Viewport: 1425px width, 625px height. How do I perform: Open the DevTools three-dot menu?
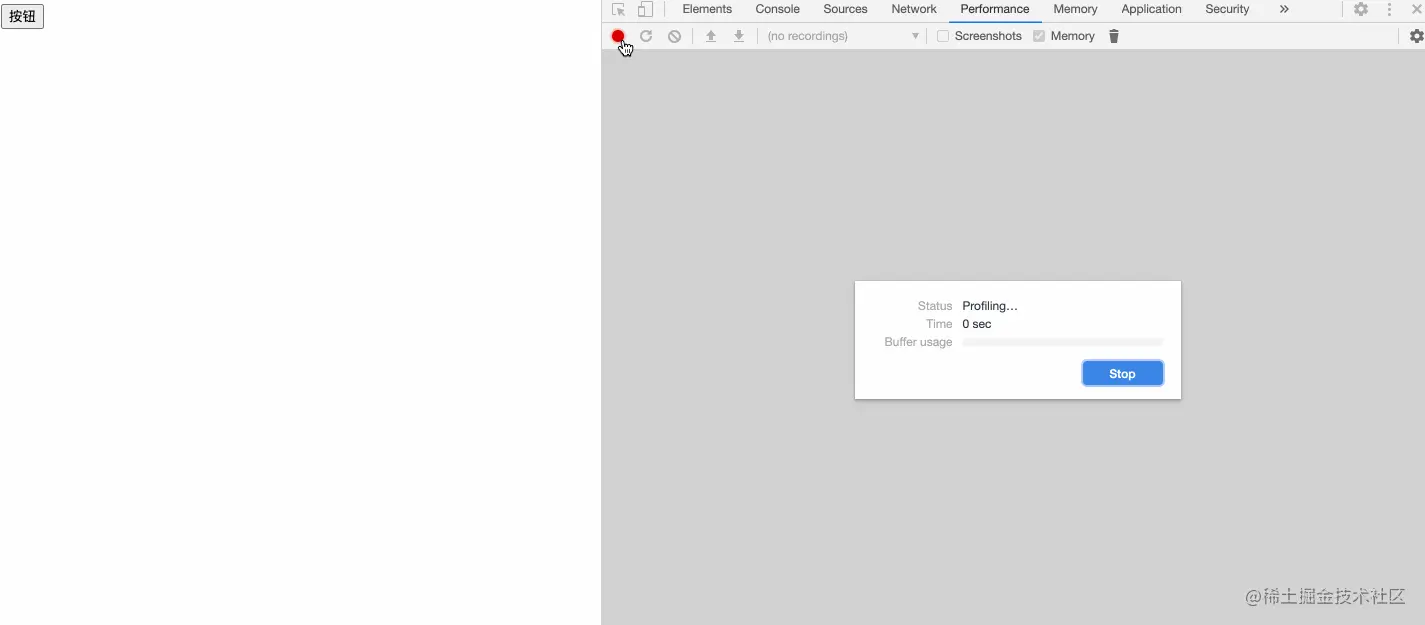pyautogui.click(x=1389, y=9)
